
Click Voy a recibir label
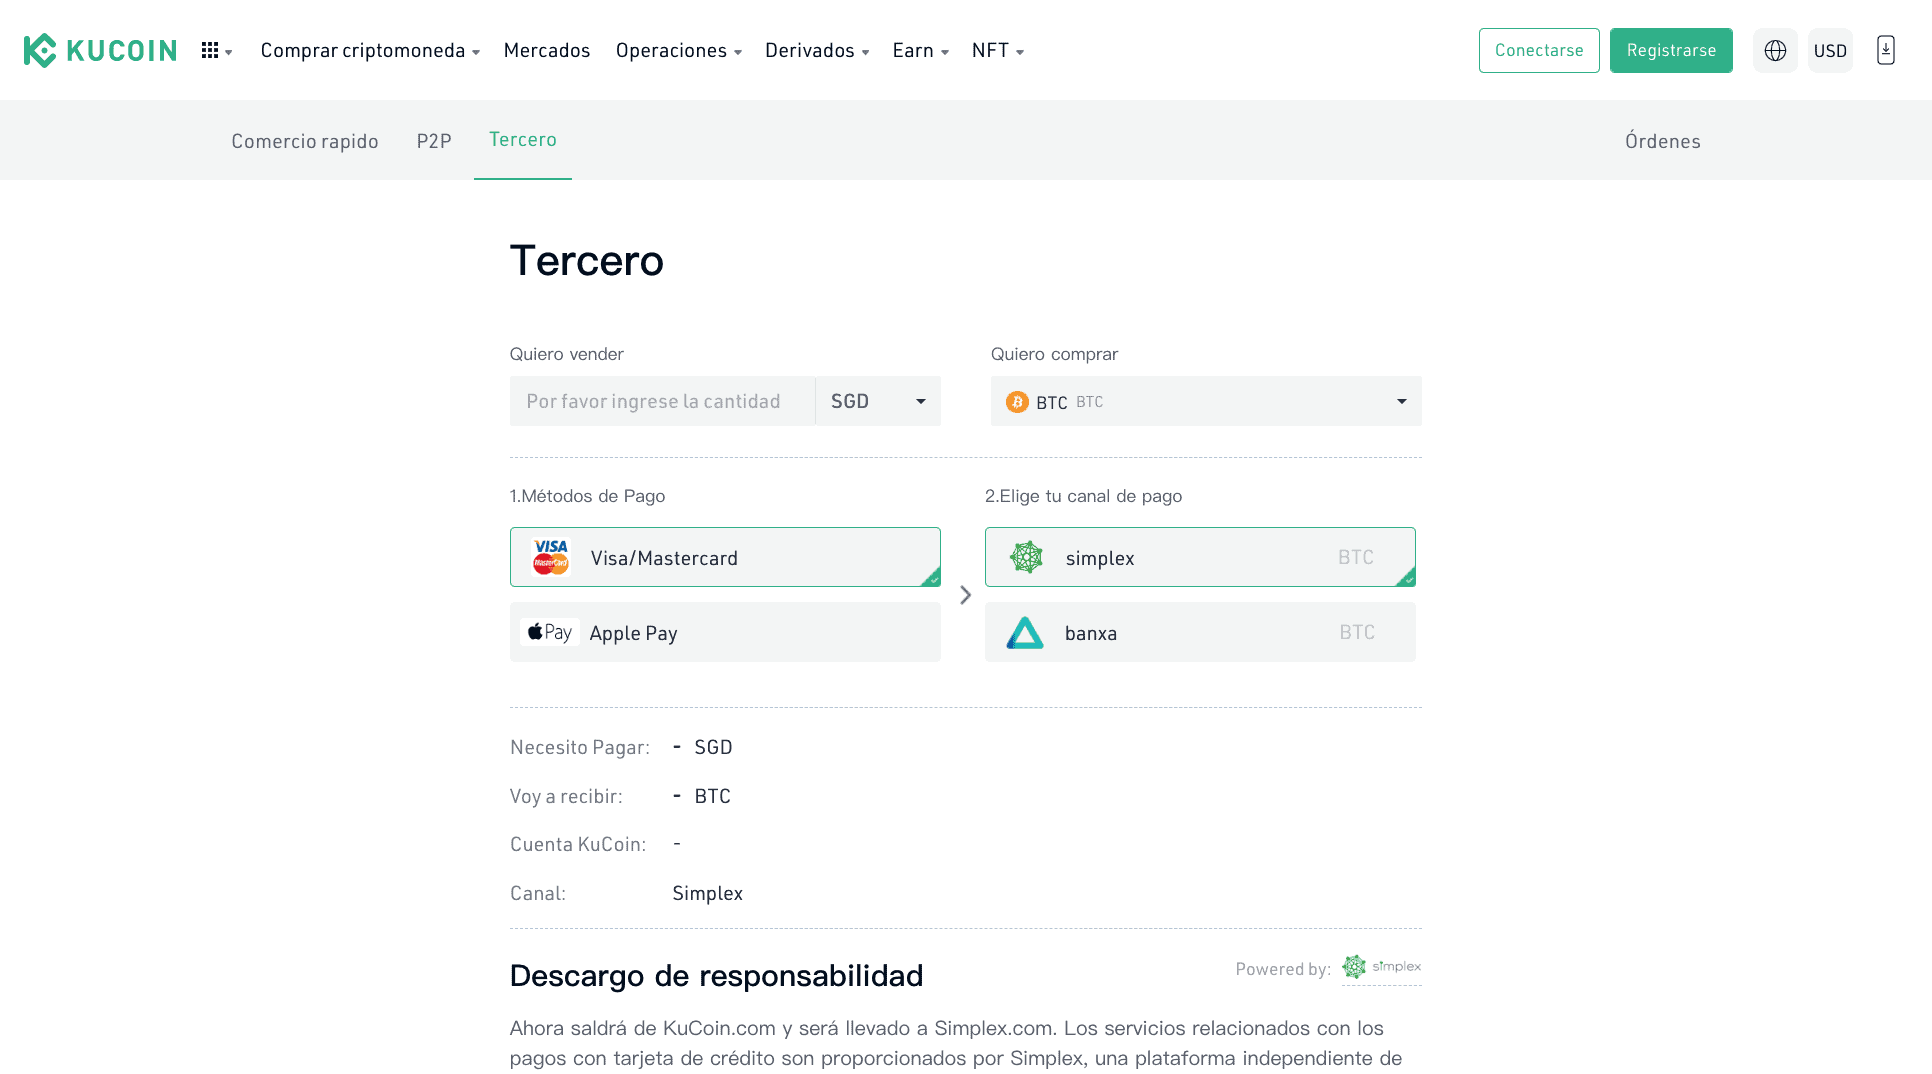click(x=566, y=797)
